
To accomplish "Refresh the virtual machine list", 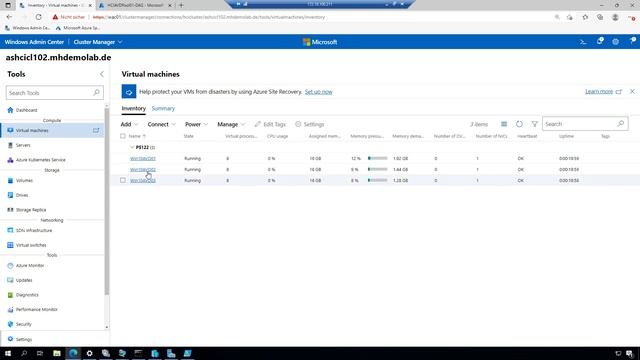I will (519, 124).
